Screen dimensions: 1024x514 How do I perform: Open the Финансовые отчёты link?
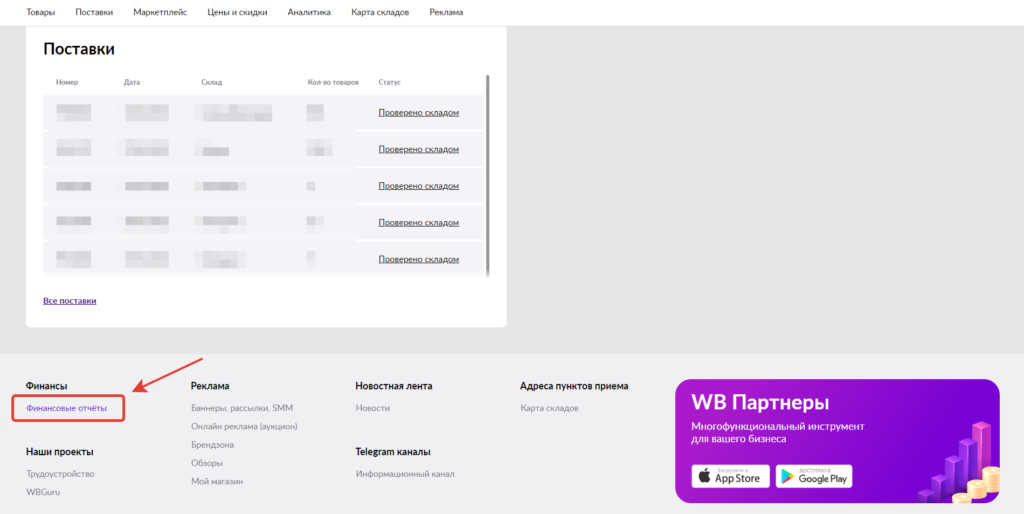pyautogui.click(x=66, y=408)
